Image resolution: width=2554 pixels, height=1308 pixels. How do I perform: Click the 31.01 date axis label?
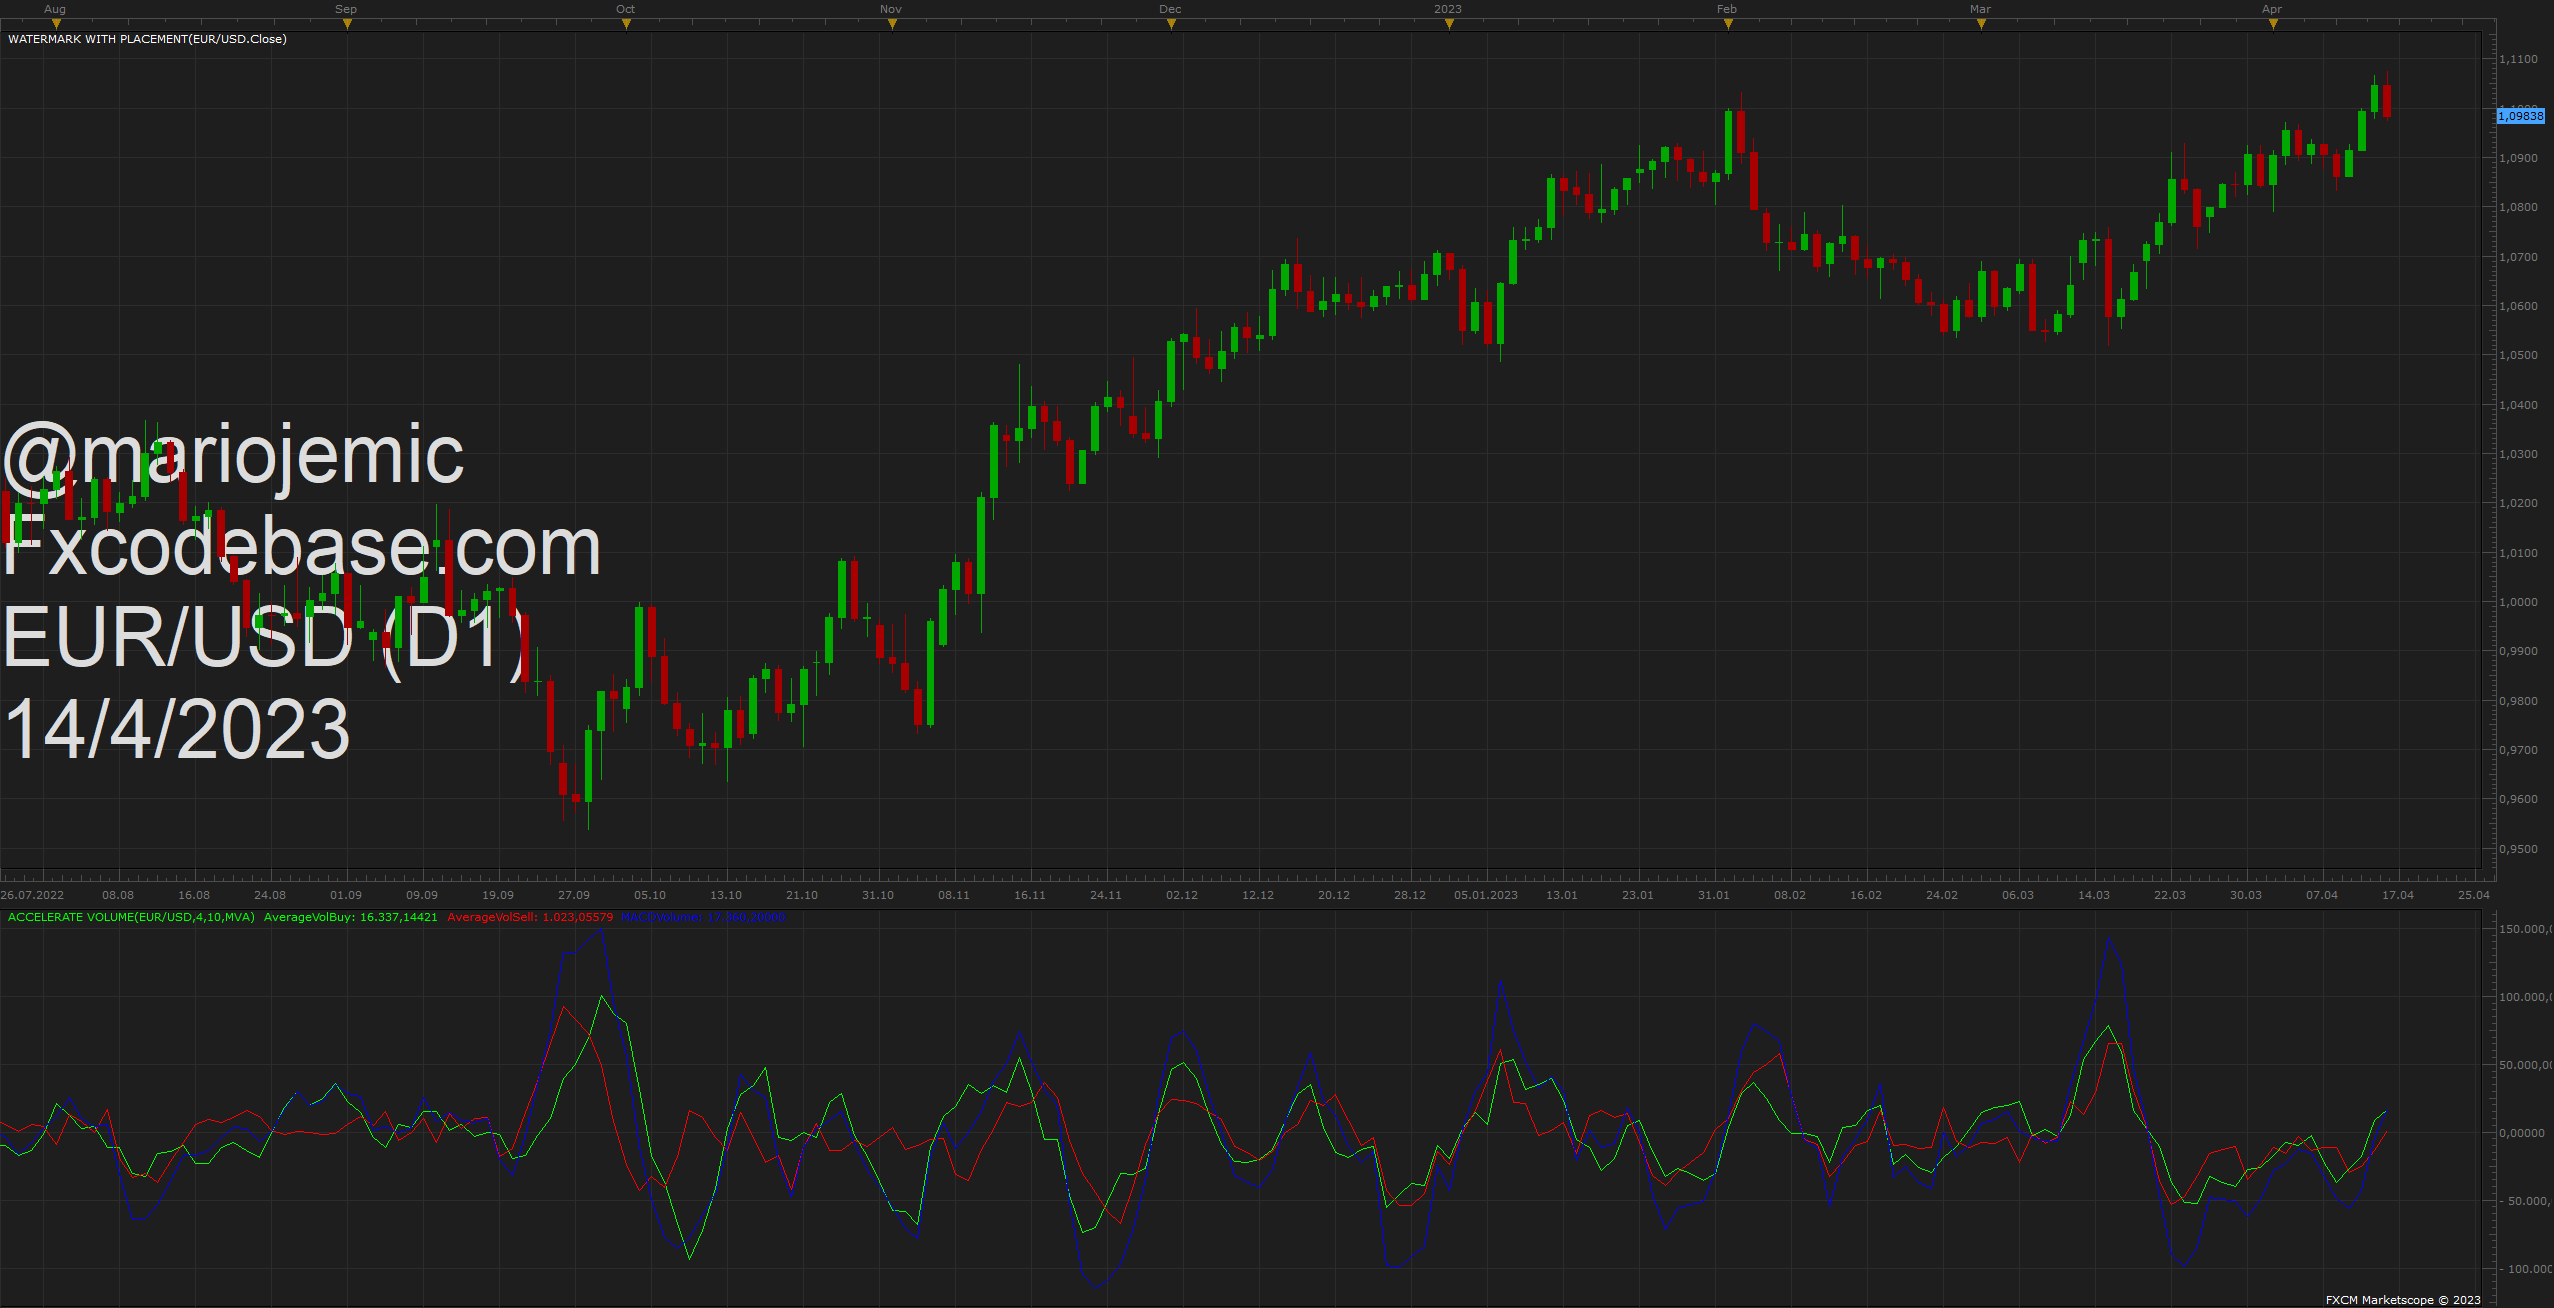point(1714,895)
